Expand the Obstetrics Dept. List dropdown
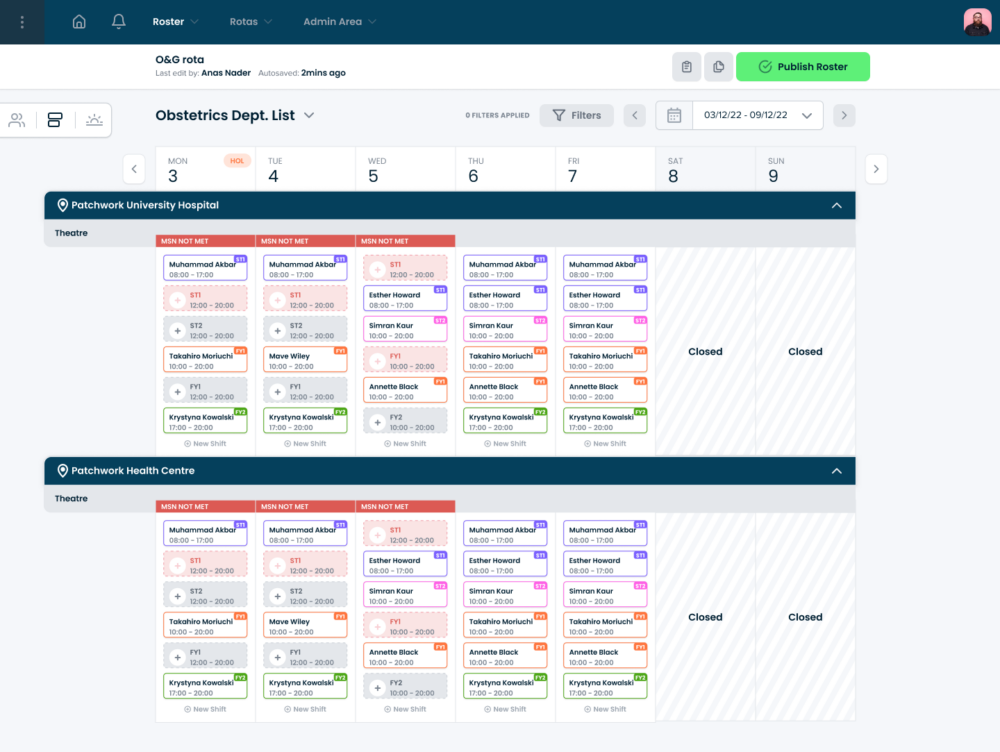Viewport: 1000px width, 752px height. pyautogui.click(x=309, y=115)
